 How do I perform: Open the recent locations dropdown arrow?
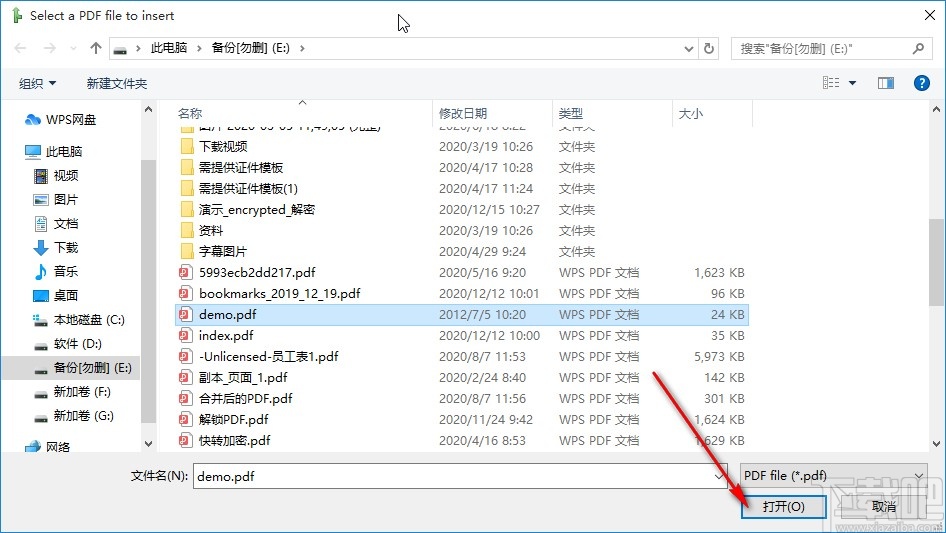coord(73,48)
